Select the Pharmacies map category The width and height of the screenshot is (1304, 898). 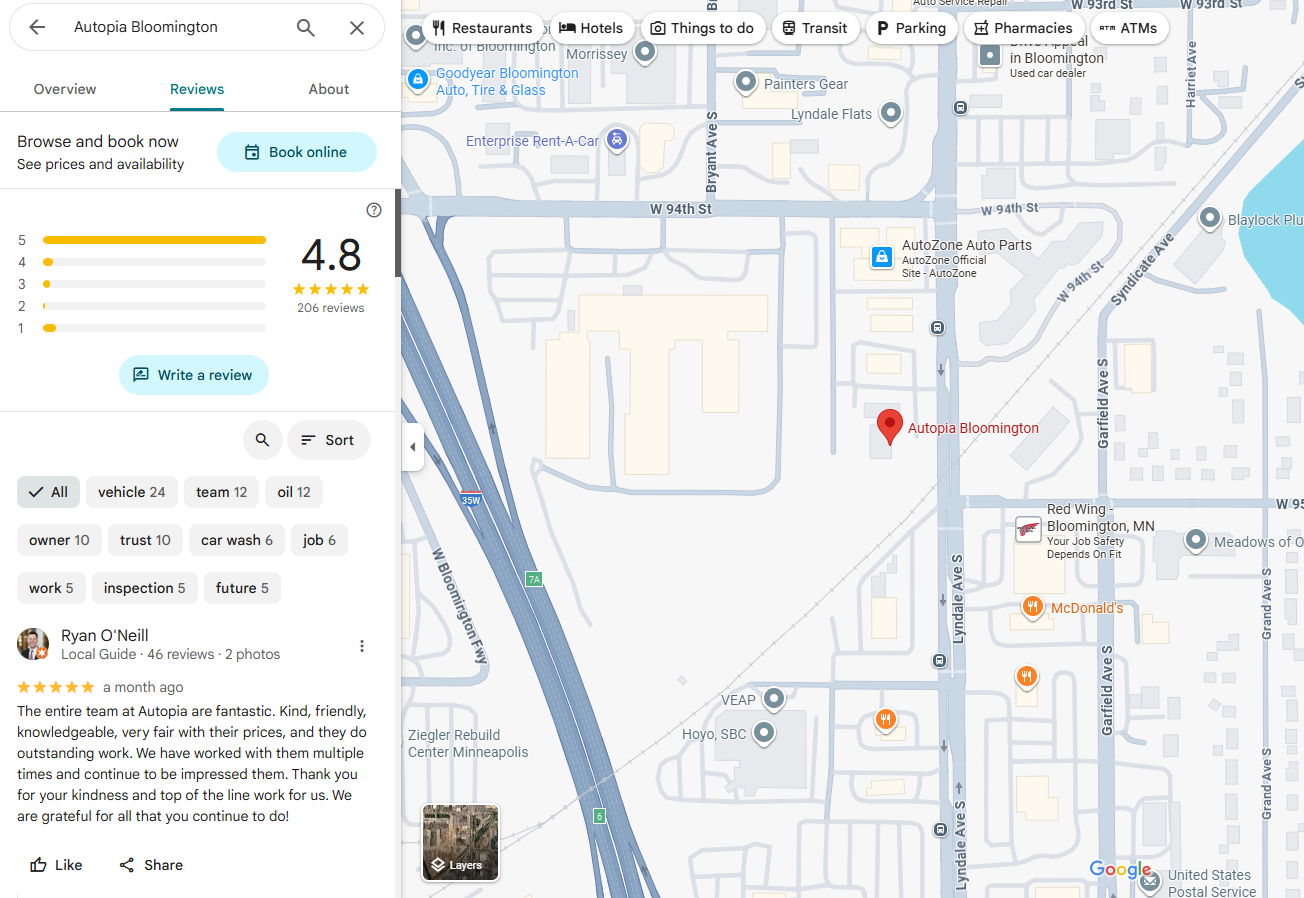(1024, 28)
